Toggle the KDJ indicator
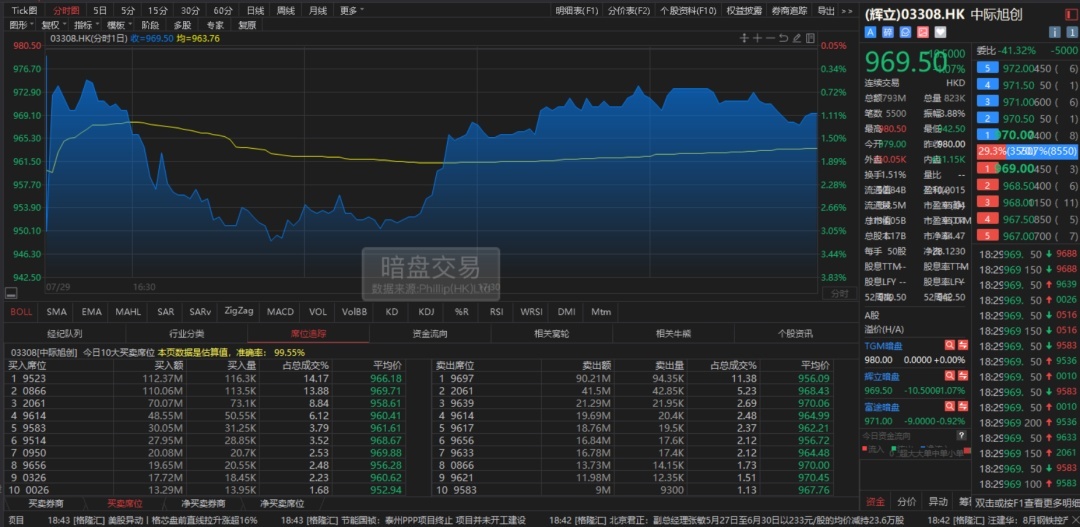 click(426, 312)
